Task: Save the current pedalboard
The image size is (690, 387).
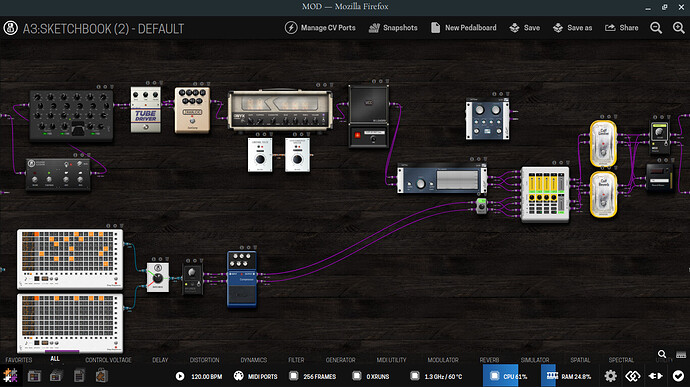Action: pos(525,28)
